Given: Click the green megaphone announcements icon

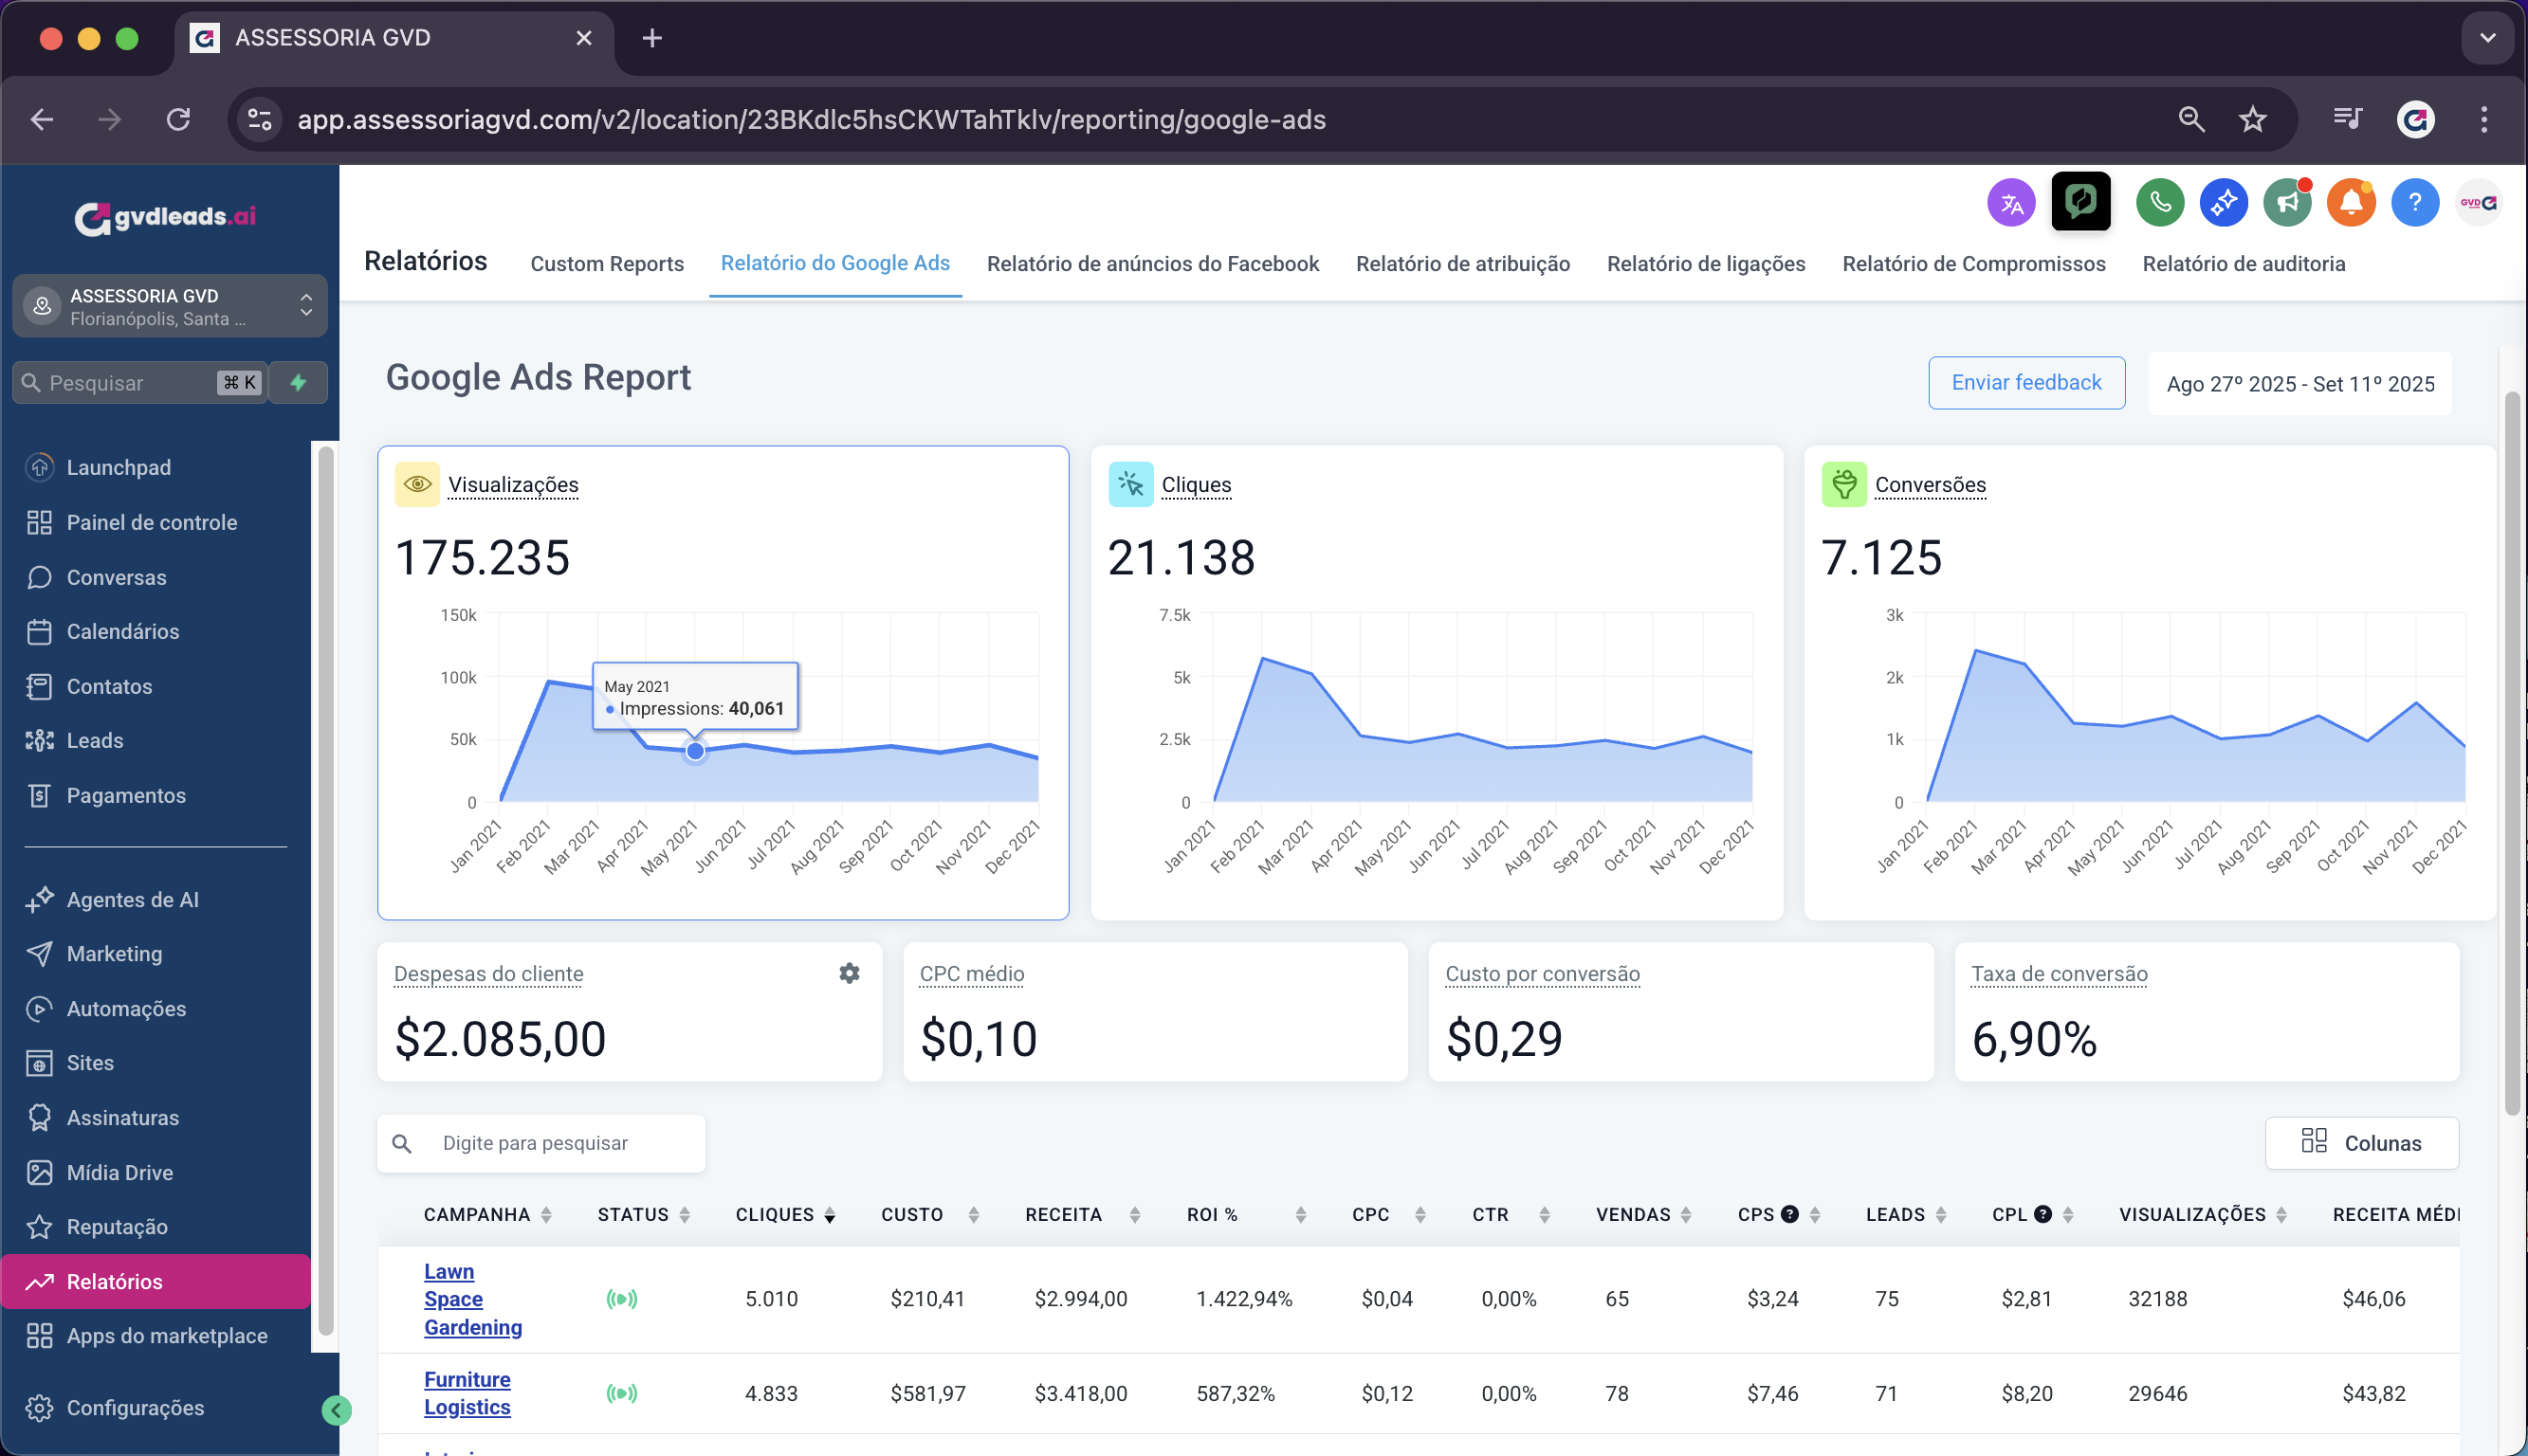Looking at the screenshot, I should pos(2287,203).
